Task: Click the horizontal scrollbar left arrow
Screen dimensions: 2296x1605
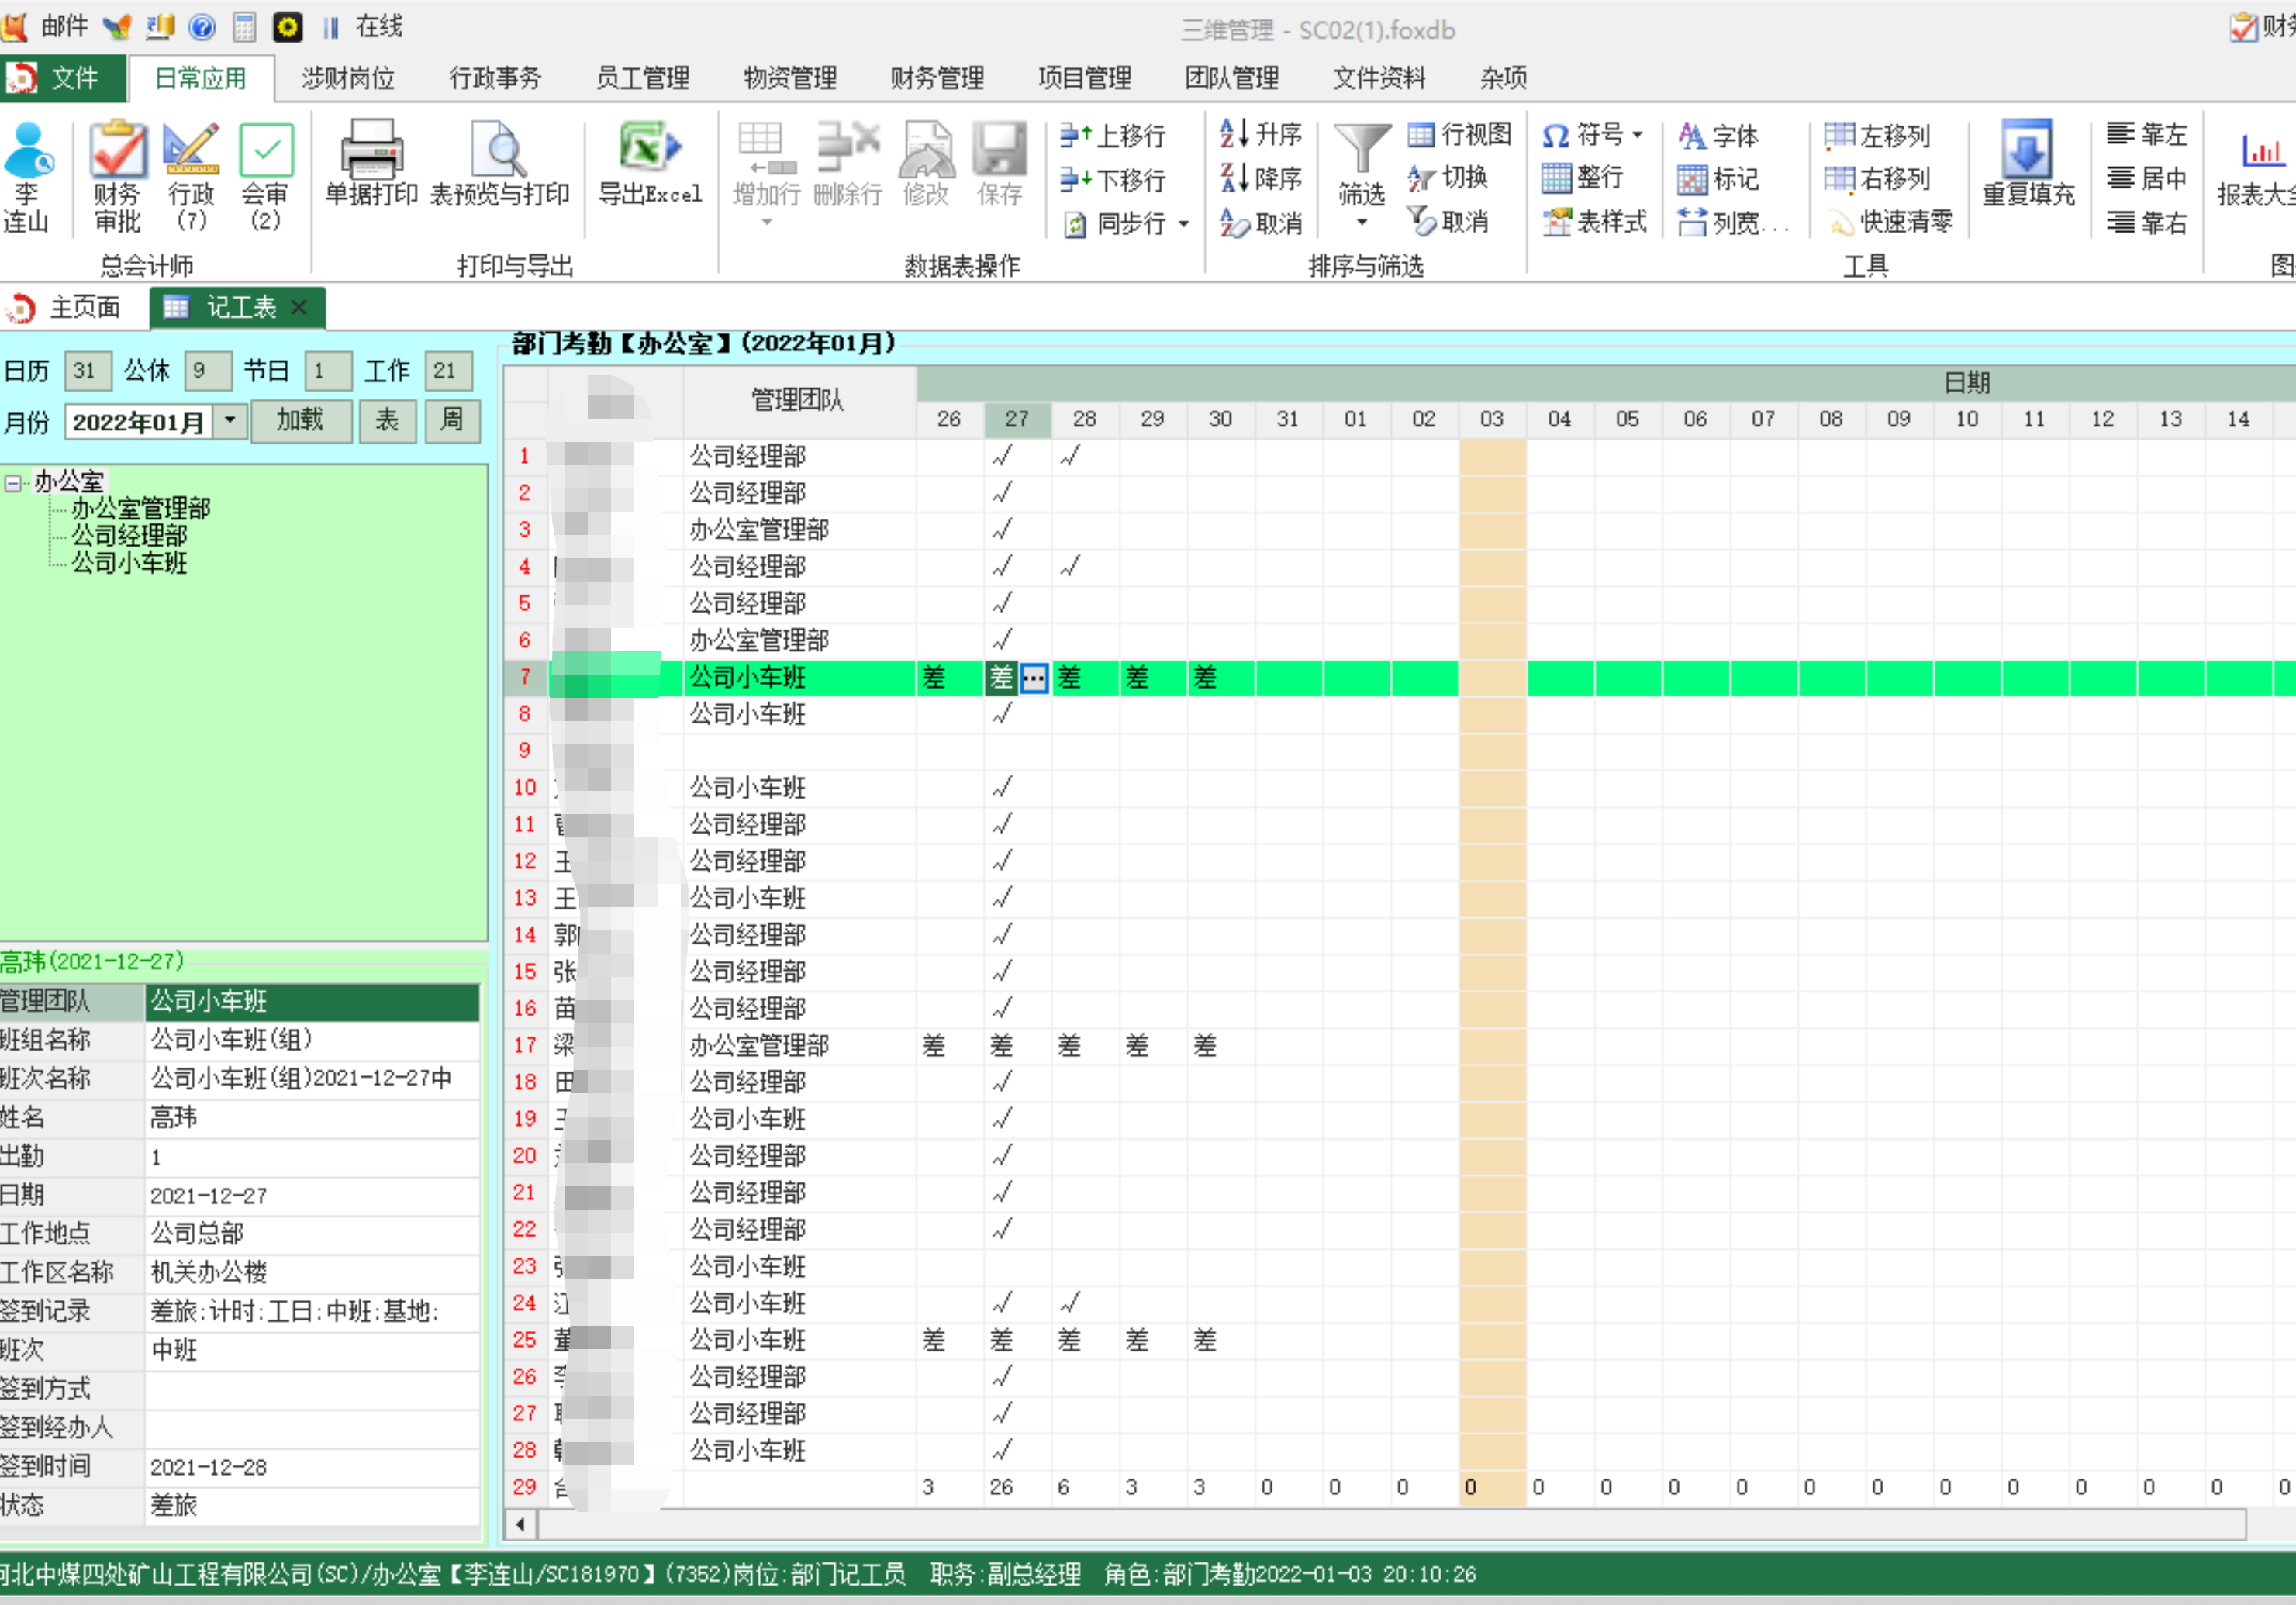Action: point(519,1525)
